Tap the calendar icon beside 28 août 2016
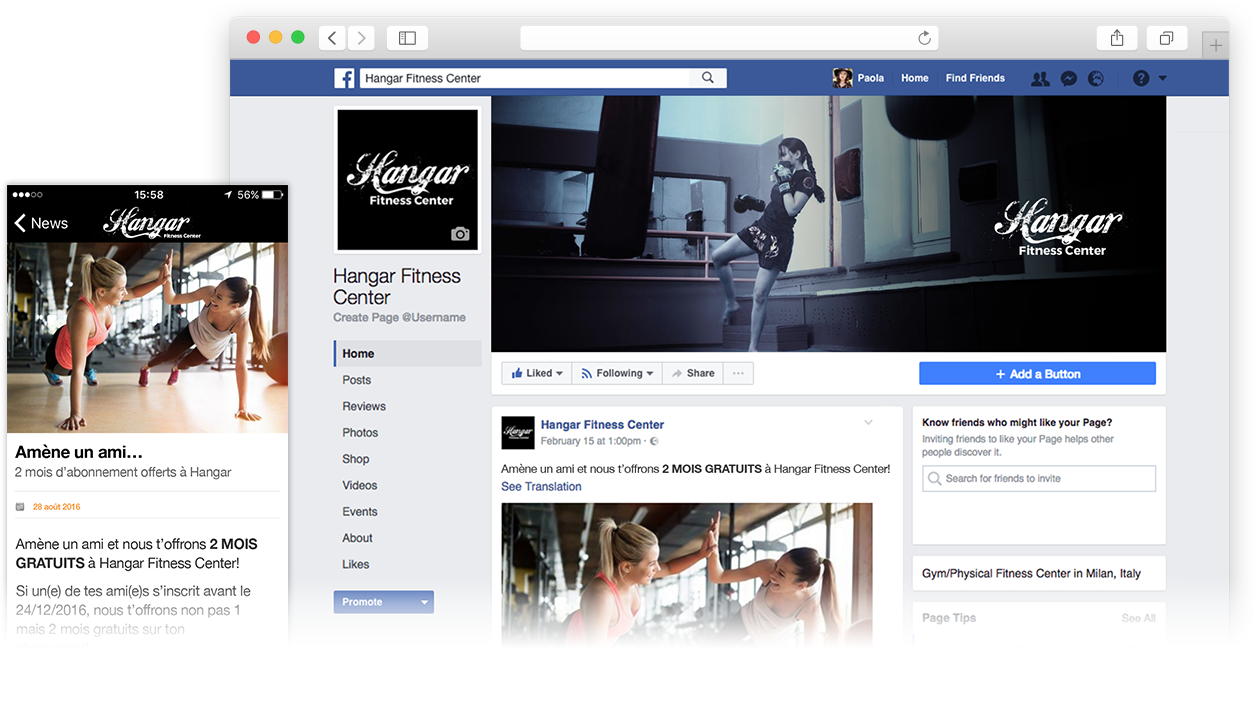The height and width of the screenshot is (721, 1256). pyautogui.click(x=20, y=507)
